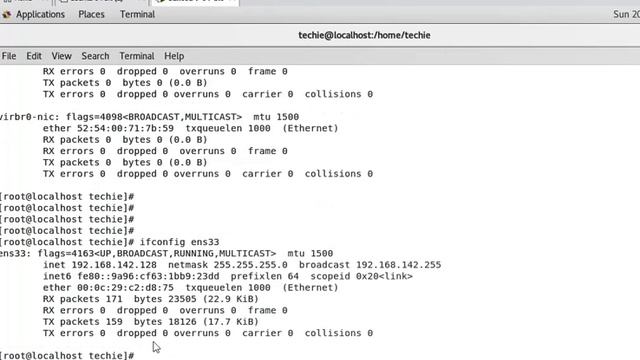Click the RX packets 171 line
The image size is (640, 360).
pos(151,299)
